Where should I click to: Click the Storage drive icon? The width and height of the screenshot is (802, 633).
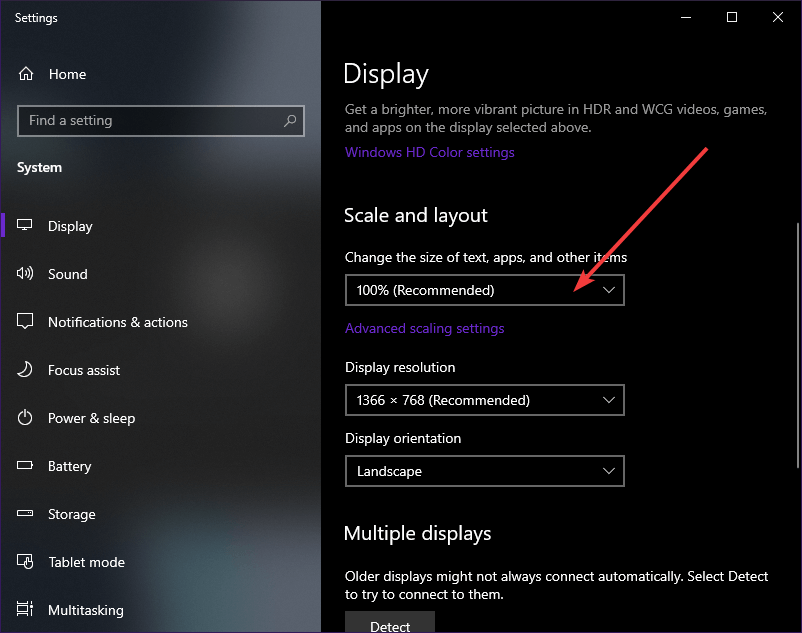26,514
